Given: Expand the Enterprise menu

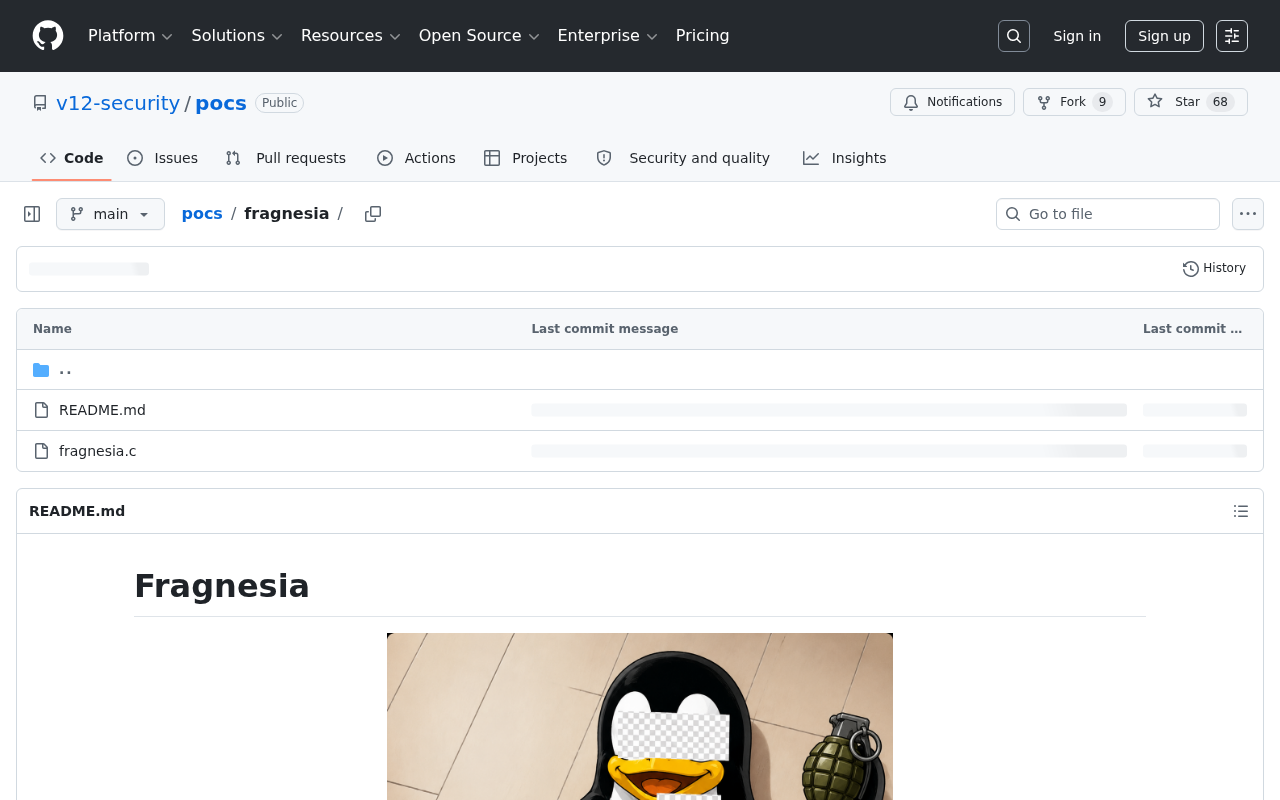Looking at the screenshot, I should tap(607, 36).
